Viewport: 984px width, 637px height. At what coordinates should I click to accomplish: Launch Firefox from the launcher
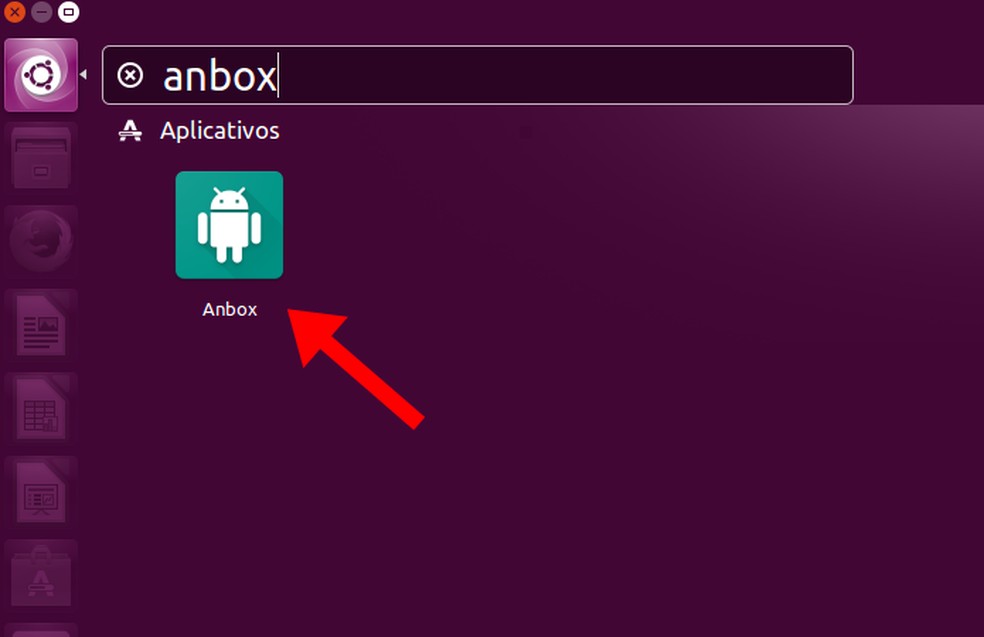(x=41, y=241)
